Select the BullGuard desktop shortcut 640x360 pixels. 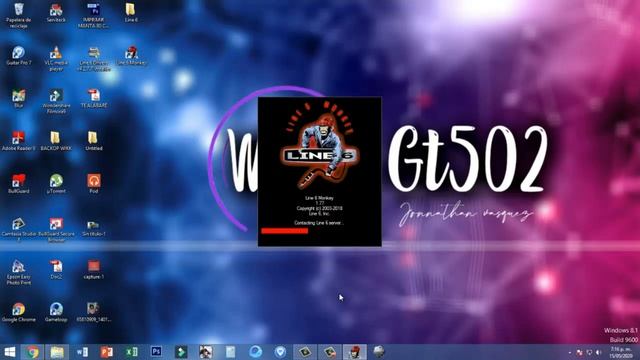coord(18,183)
